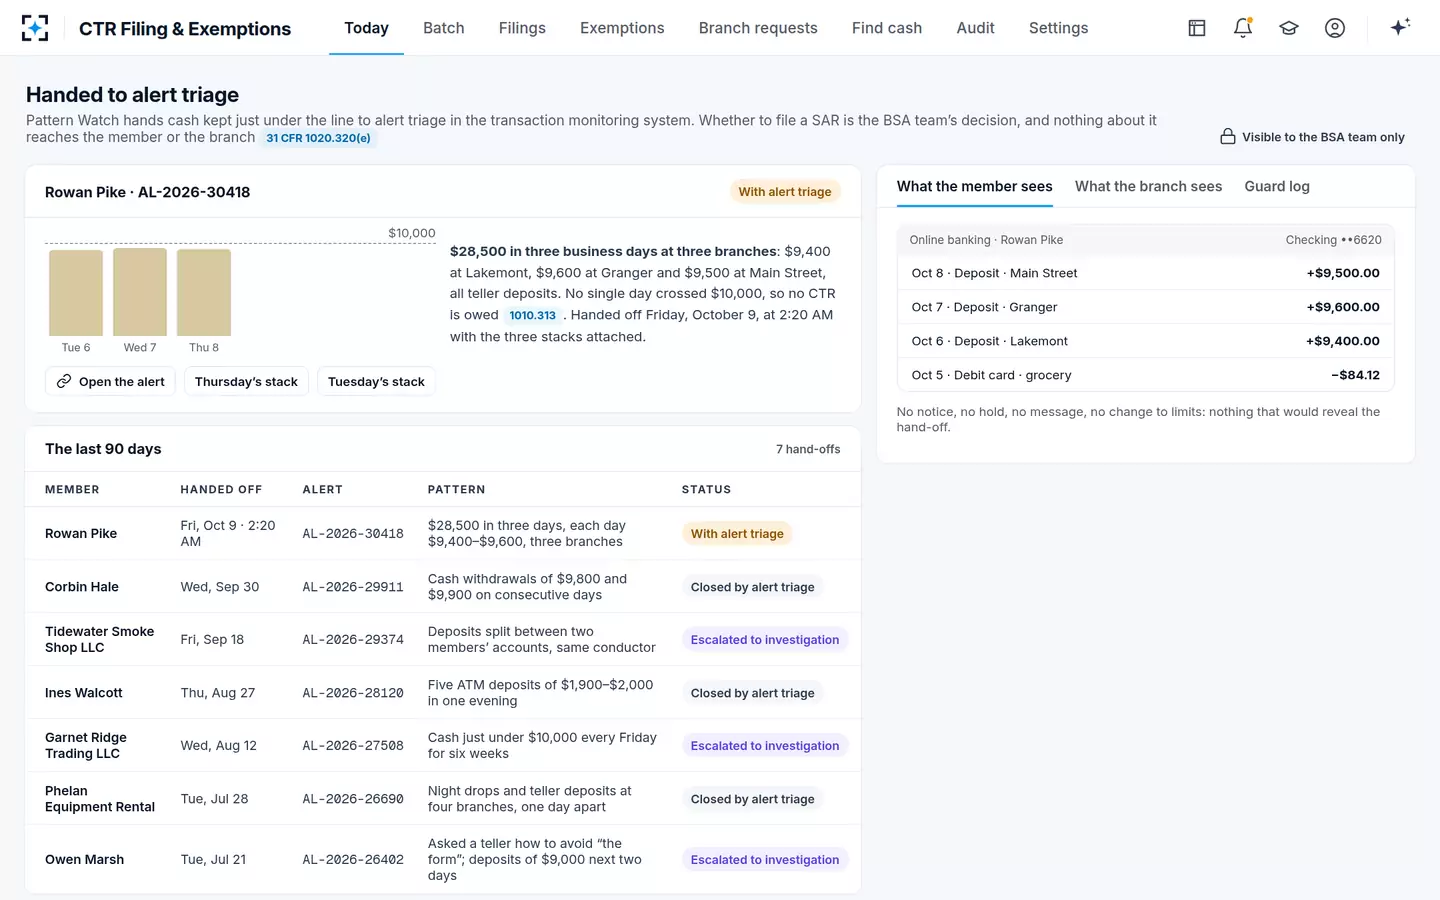The image size is (1440, 900).
Task: Click the CTR Filing app logo icon
Action: pos(35,28)
